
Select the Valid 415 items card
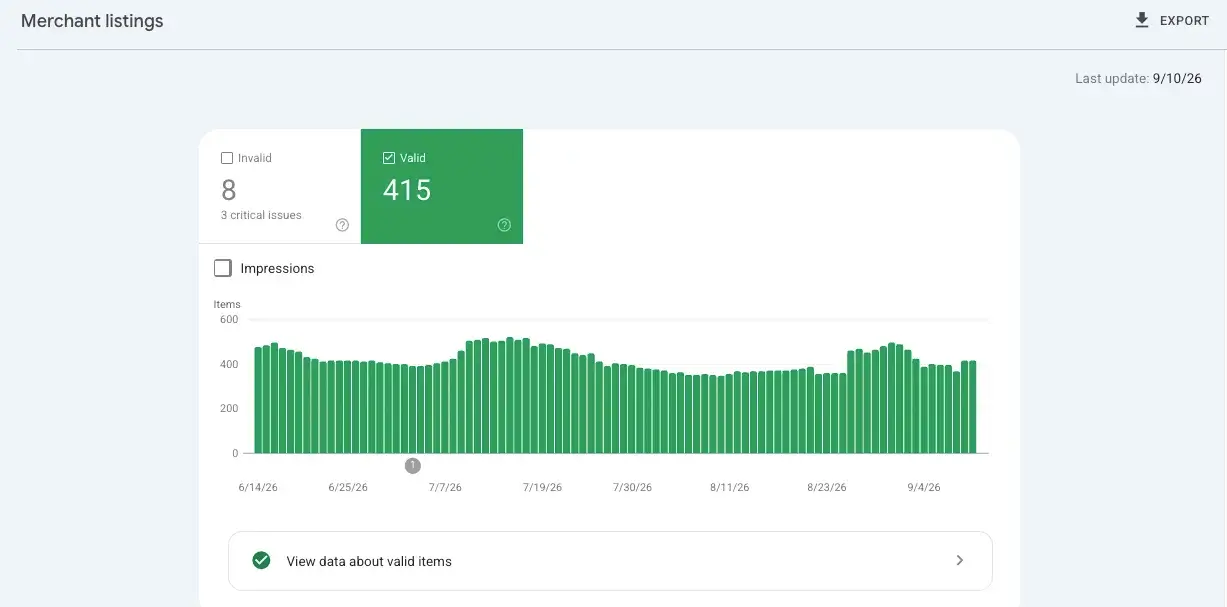pyautogui.click(x=442, y=186)
